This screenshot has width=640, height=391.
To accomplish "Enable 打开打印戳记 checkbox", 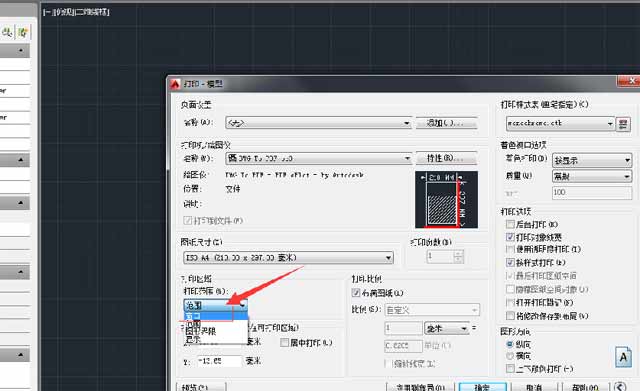I will click(510, 302).
